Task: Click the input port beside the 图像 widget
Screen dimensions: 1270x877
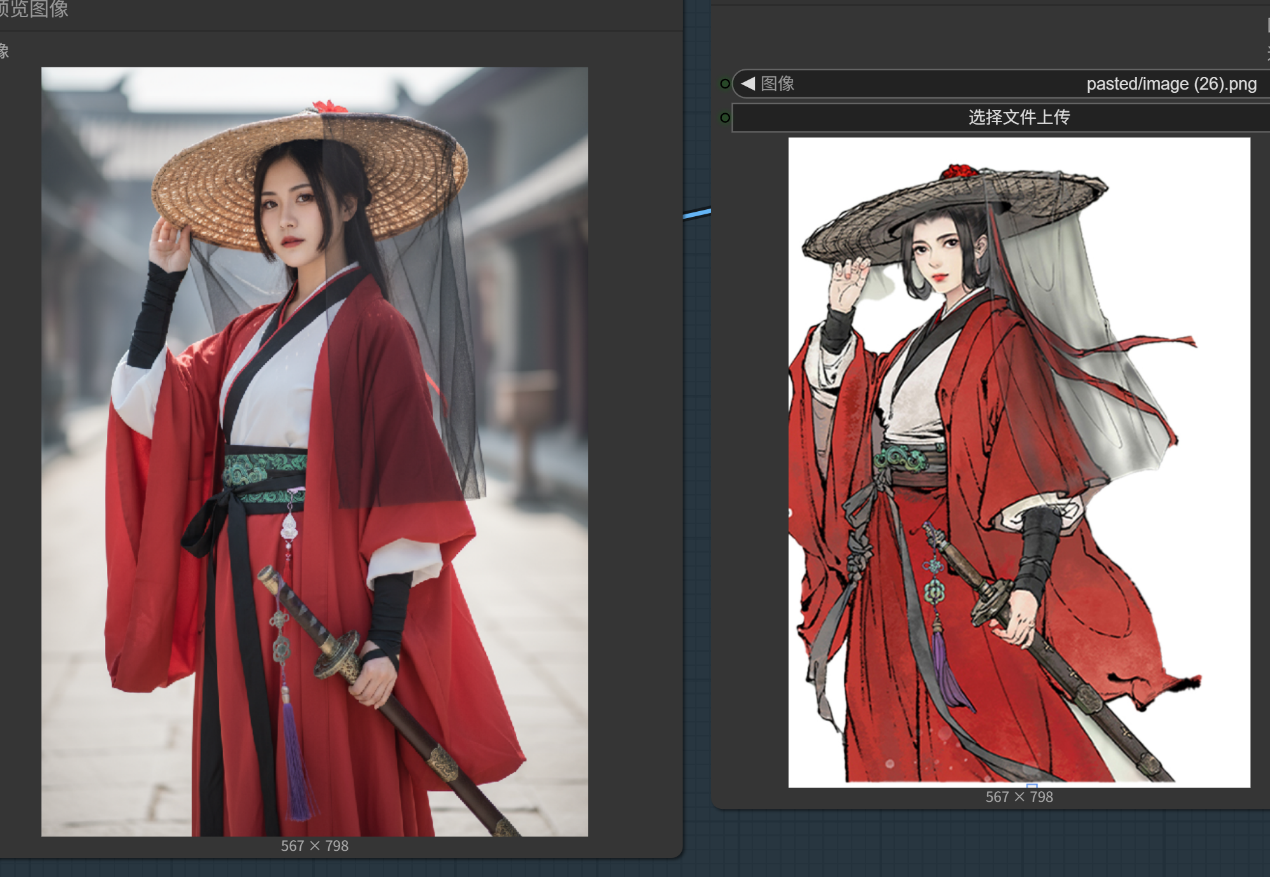Action: [725, 84]
